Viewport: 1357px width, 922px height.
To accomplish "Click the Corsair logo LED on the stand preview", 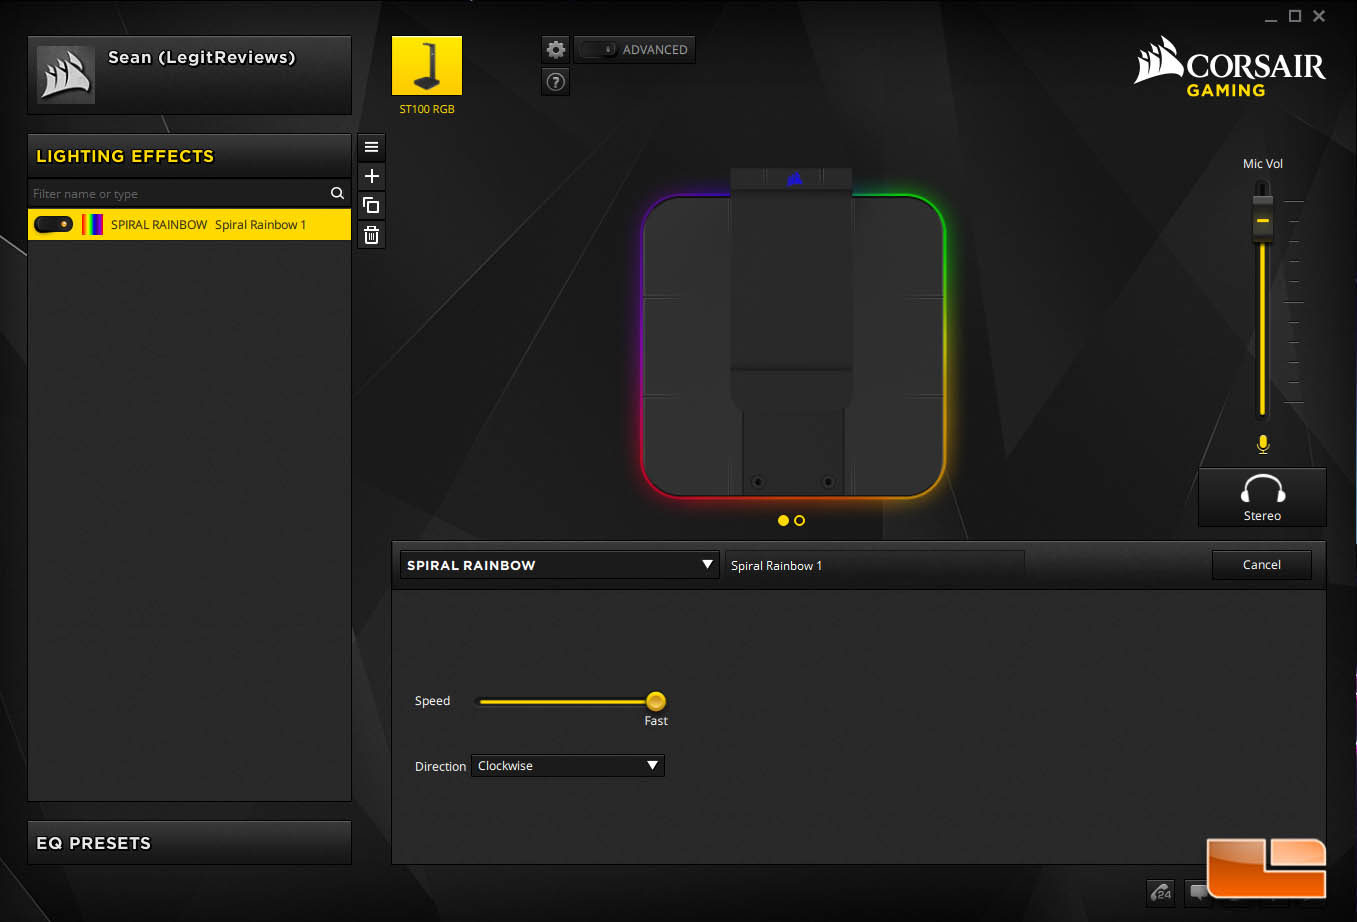I will (x=794, y=179).
